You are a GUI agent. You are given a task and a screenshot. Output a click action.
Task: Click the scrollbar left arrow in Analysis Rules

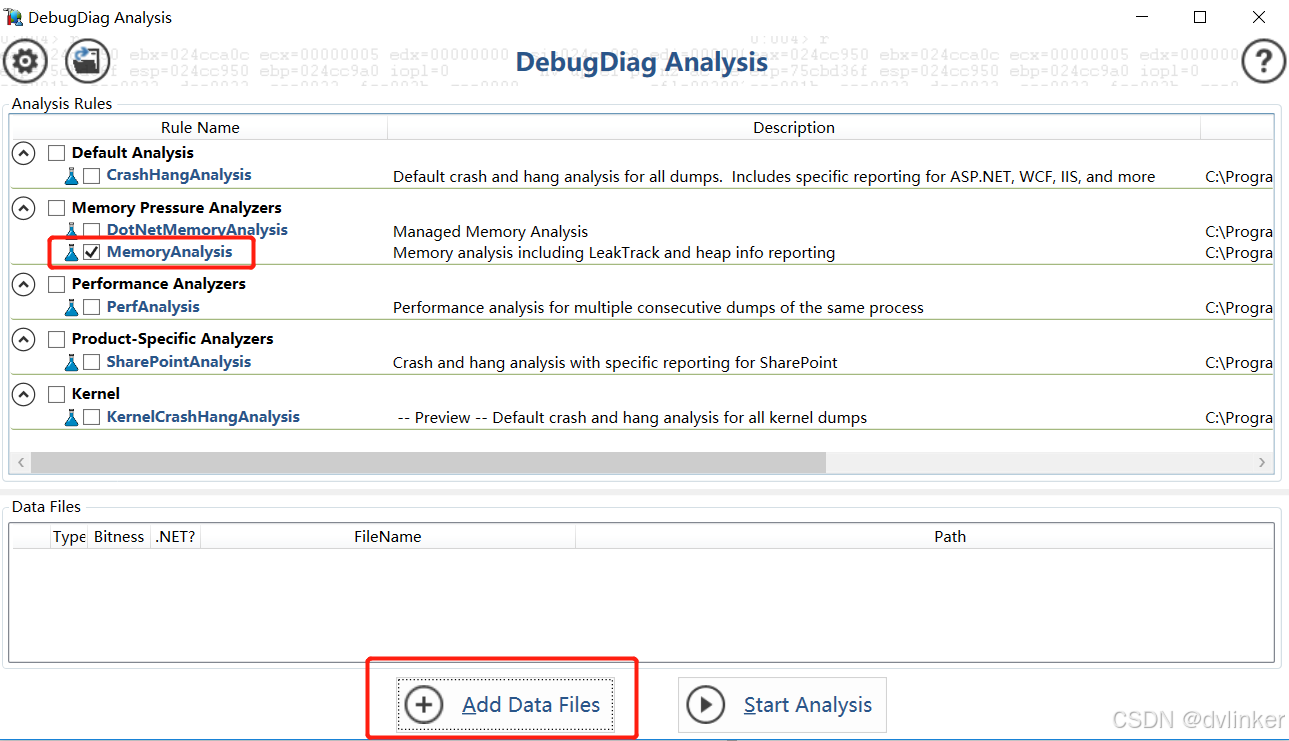[20, 462]
